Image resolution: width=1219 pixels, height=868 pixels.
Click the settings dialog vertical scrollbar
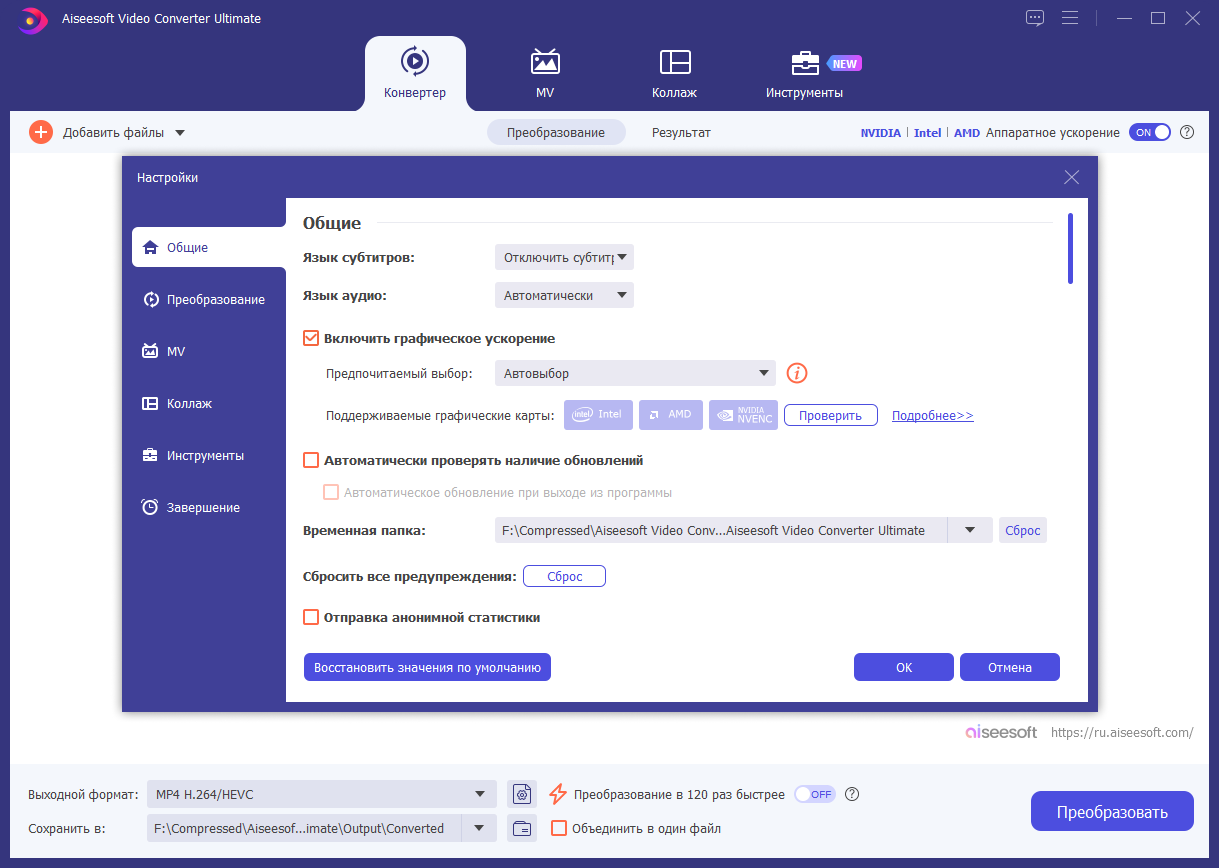point(1070,249)
